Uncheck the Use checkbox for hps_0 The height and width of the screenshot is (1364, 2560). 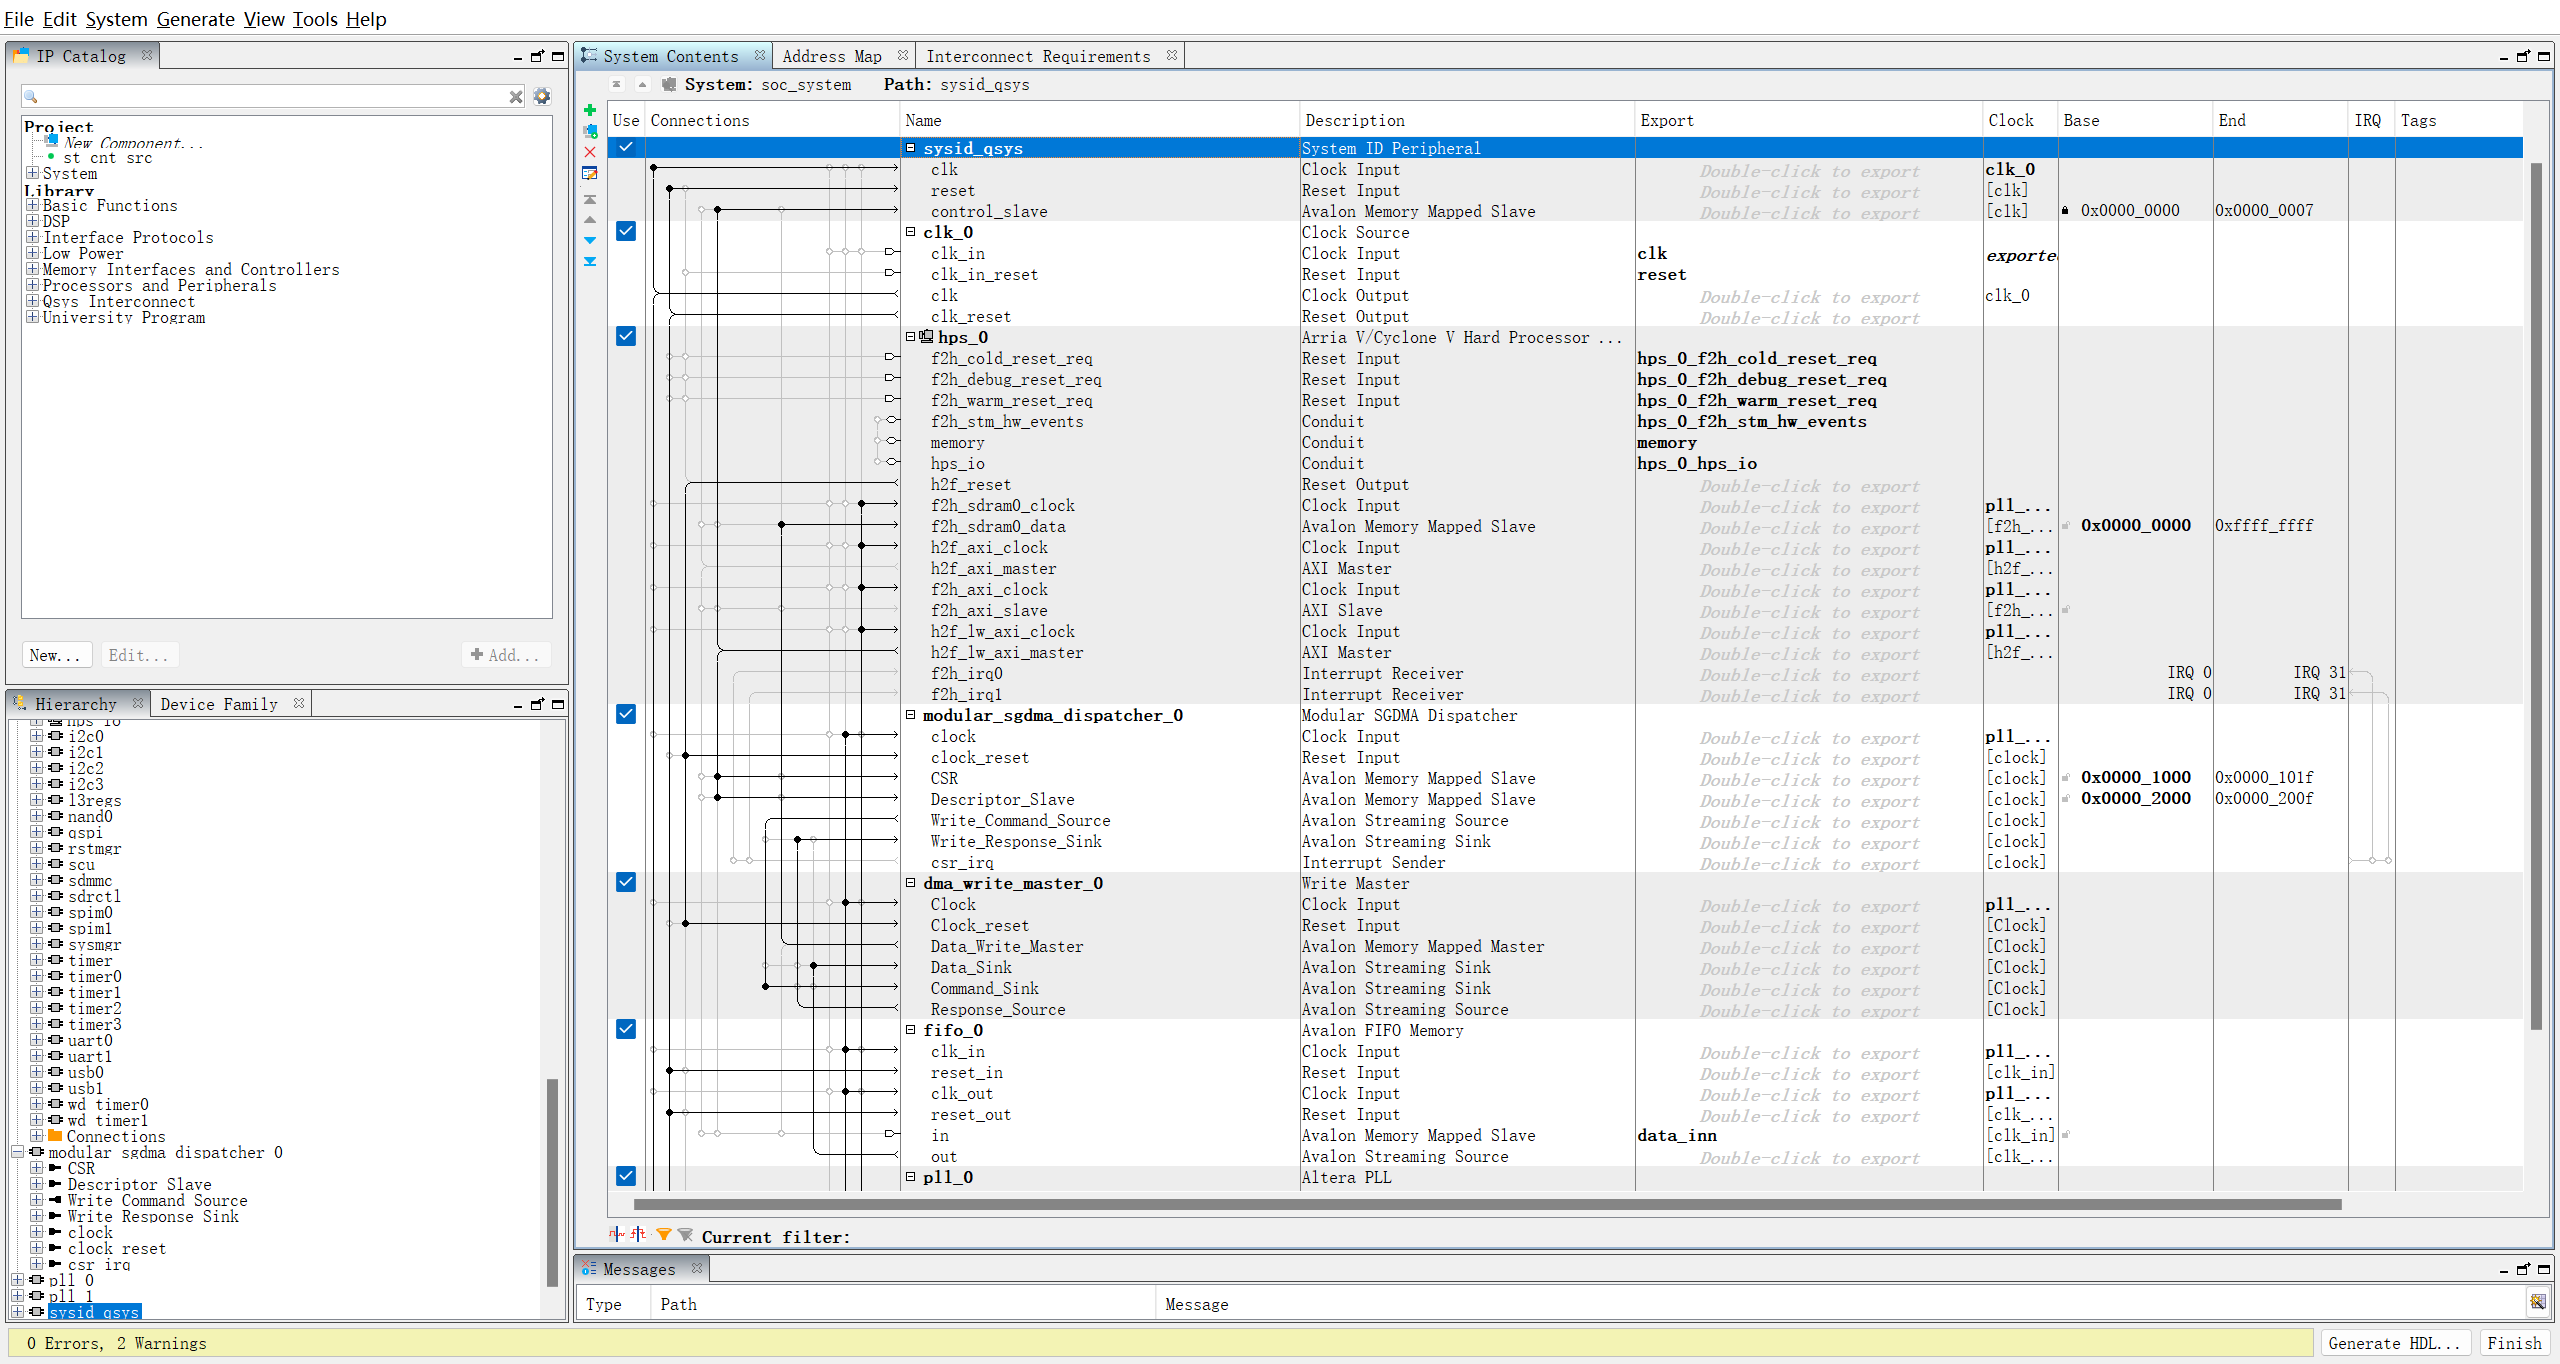pos(626,336)
